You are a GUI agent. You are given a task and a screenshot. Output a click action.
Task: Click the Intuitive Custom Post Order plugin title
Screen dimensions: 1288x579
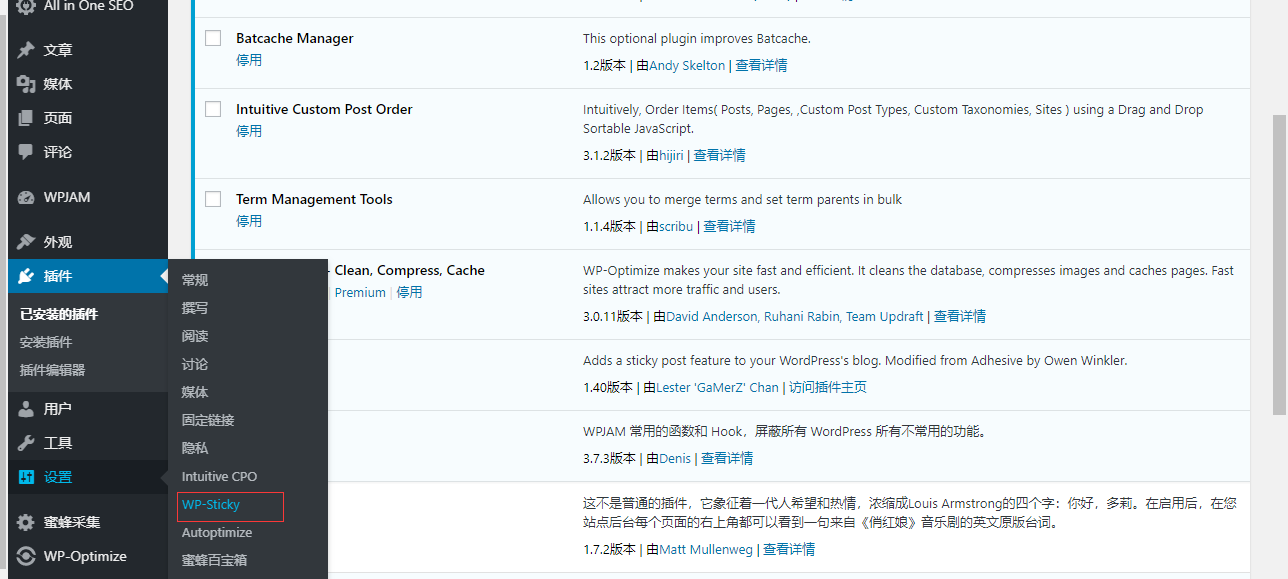click(x=324, y=109)
